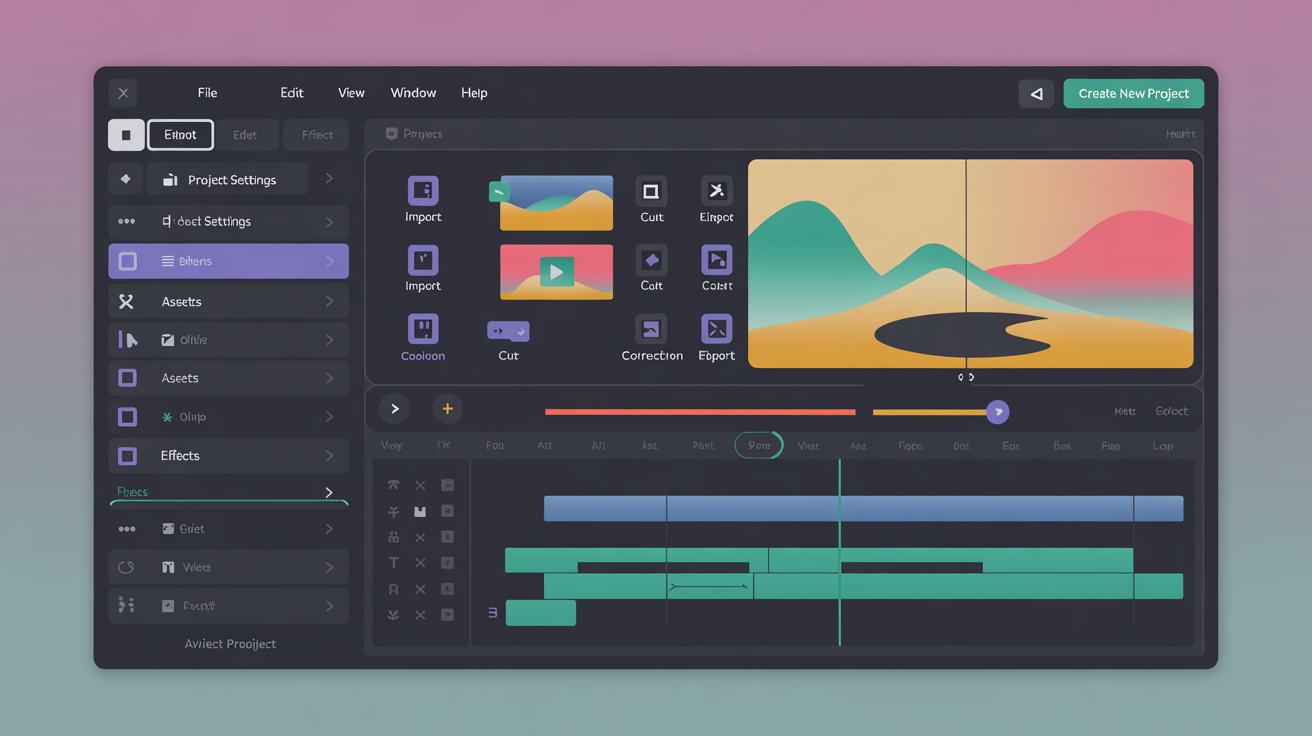
Task: Select the blue clip on the timeline
Action: [x=863, y=508]
